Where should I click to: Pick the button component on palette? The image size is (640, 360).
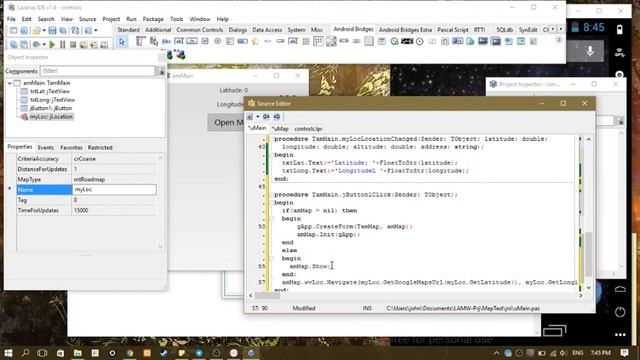[x=192, y=41]
